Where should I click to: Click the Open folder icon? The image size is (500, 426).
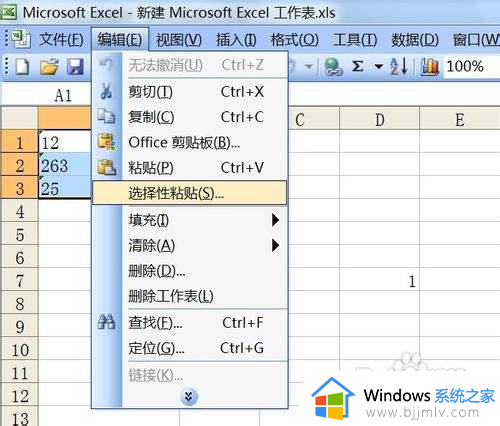point(49,66)
